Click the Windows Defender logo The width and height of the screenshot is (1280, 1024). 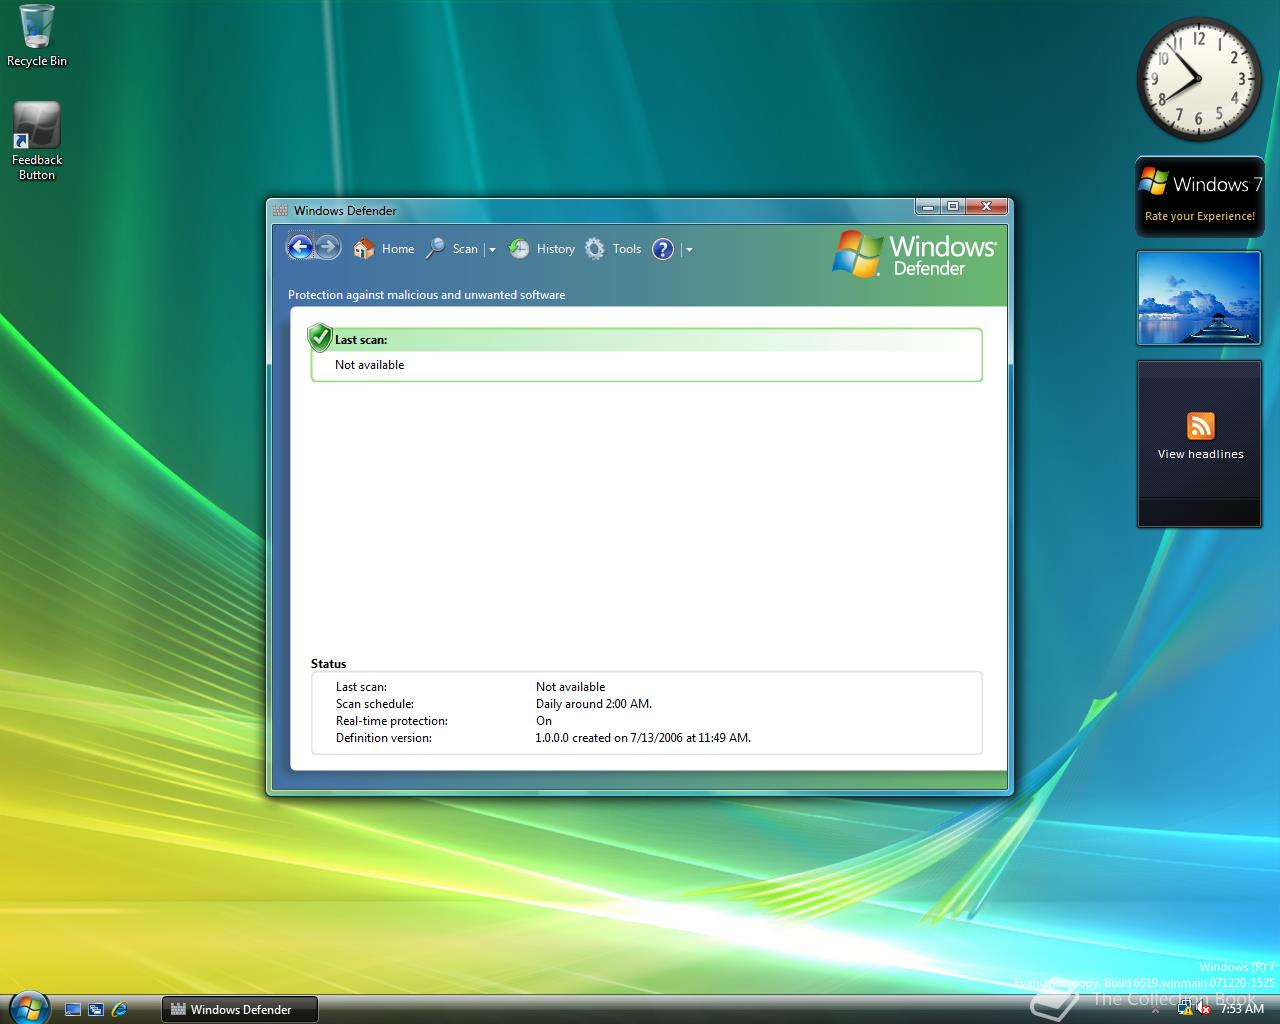tap(914, 254)
